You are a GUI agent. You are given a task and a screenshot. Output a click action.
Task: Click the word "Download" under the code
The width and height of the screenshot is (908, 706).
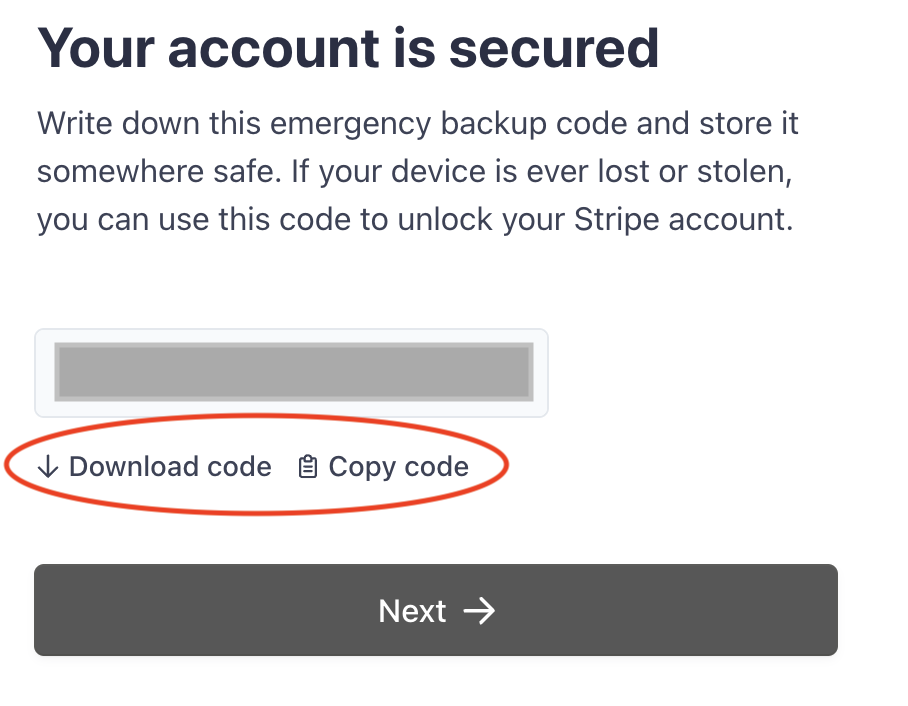133,467
